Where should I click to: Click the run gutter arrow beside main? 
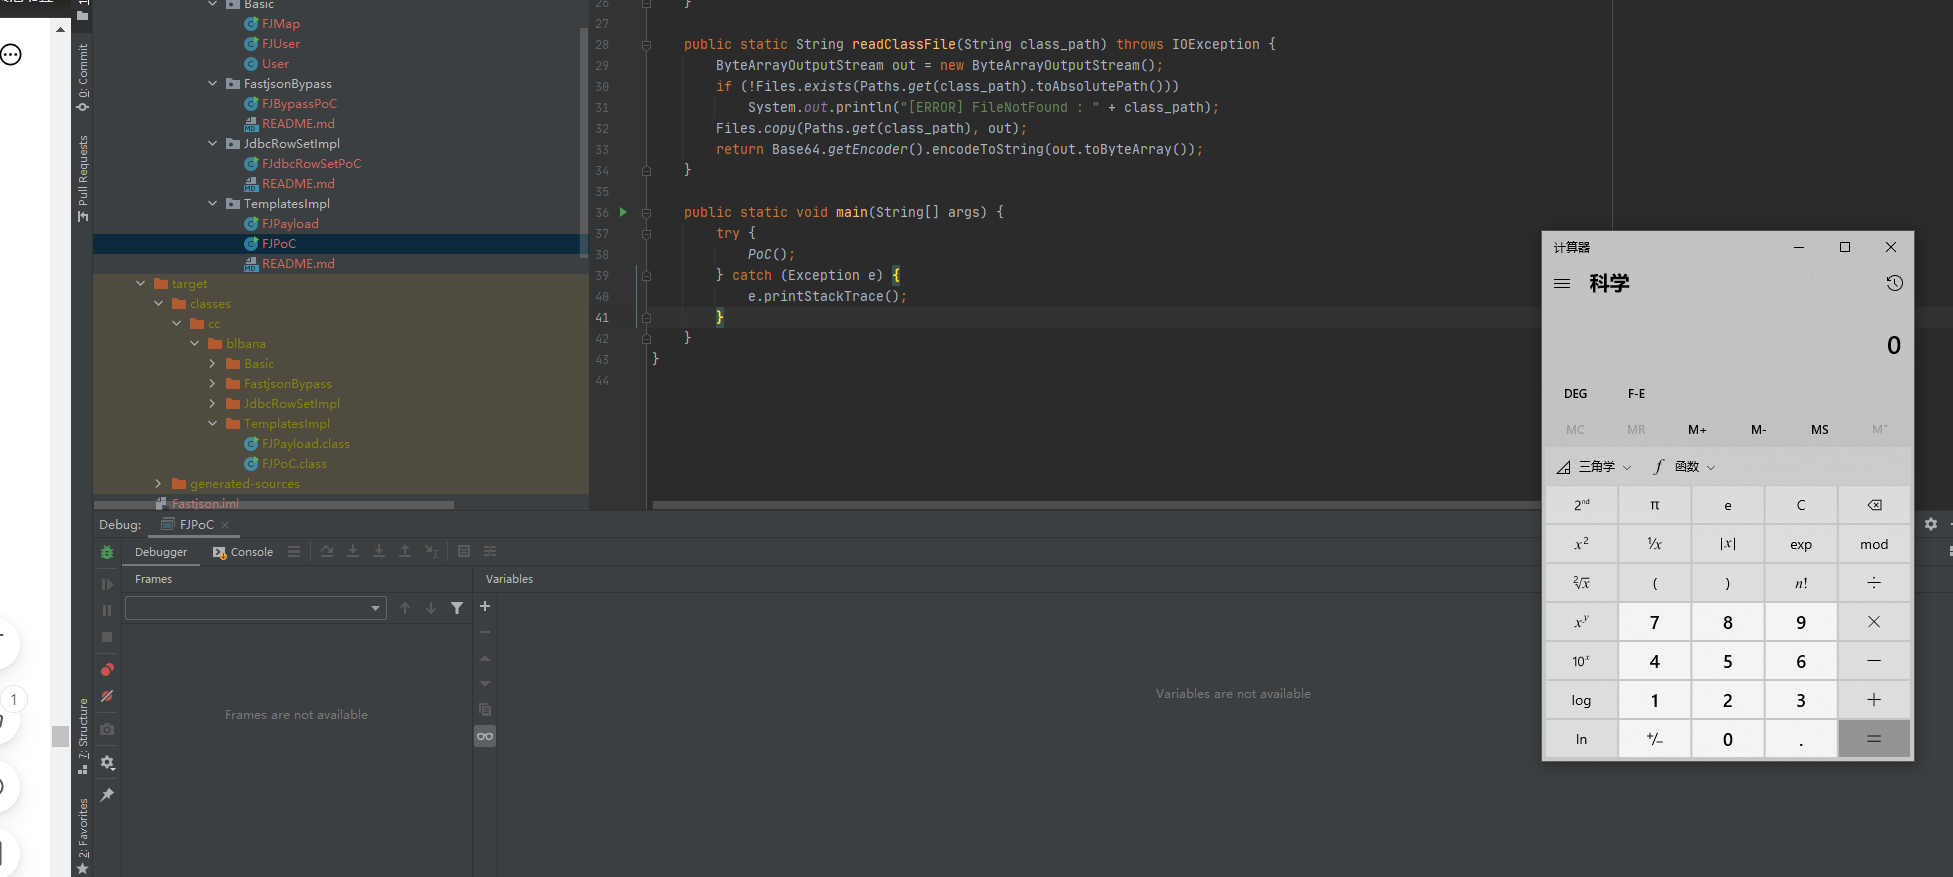point(623,212)
